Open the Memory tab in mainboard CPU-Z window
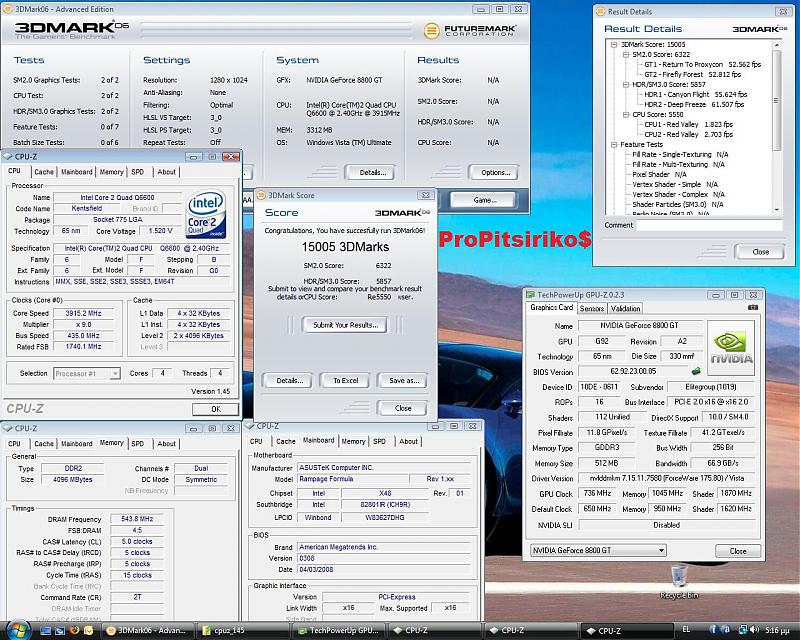Image resolution: width=800 pixels, height=640 pixels. [353, 441]
